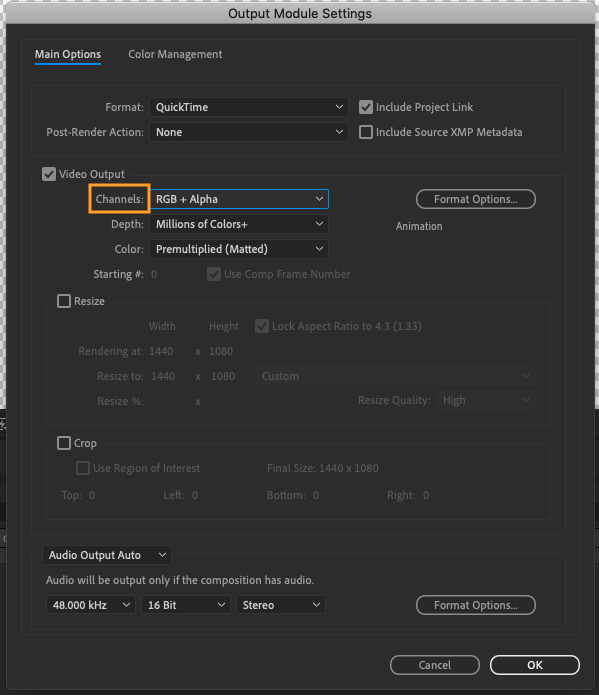The width and height of the screenshot is (599, 695).
Task: Uncheck Include Project Link
Action: click(366, 107)
